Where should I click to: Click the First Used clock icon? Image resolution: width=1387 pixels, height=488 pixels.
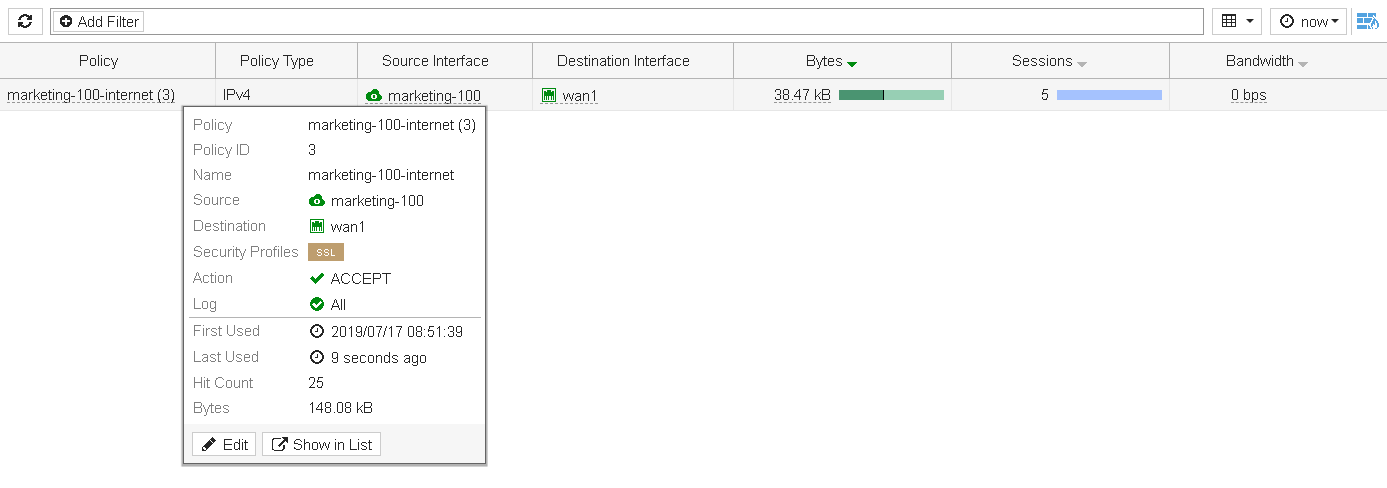(x=317, y=331)
